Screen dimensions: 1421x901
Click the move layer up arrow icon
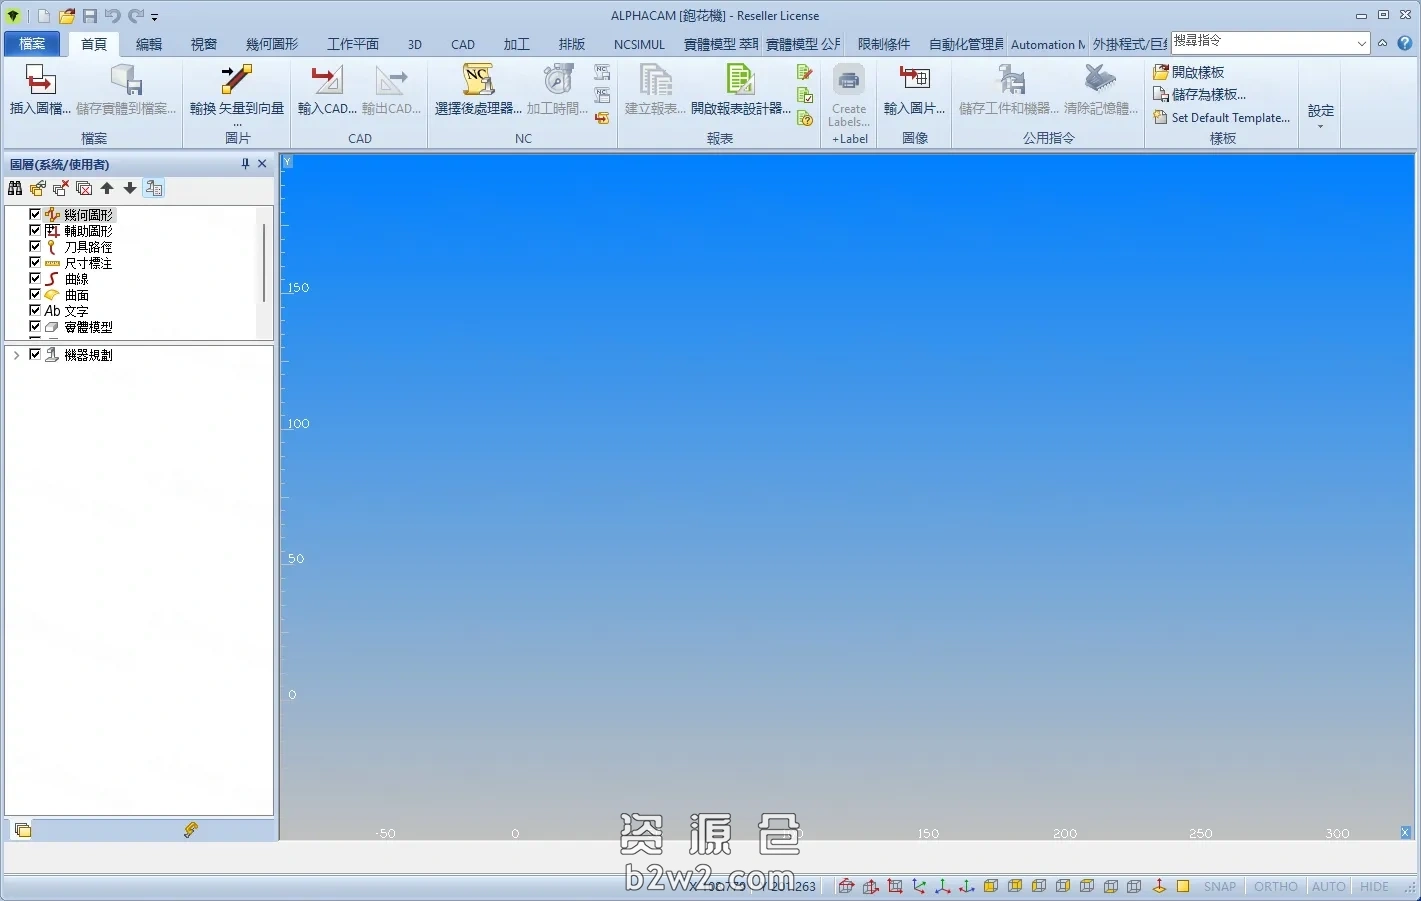[x=107, y=188]
